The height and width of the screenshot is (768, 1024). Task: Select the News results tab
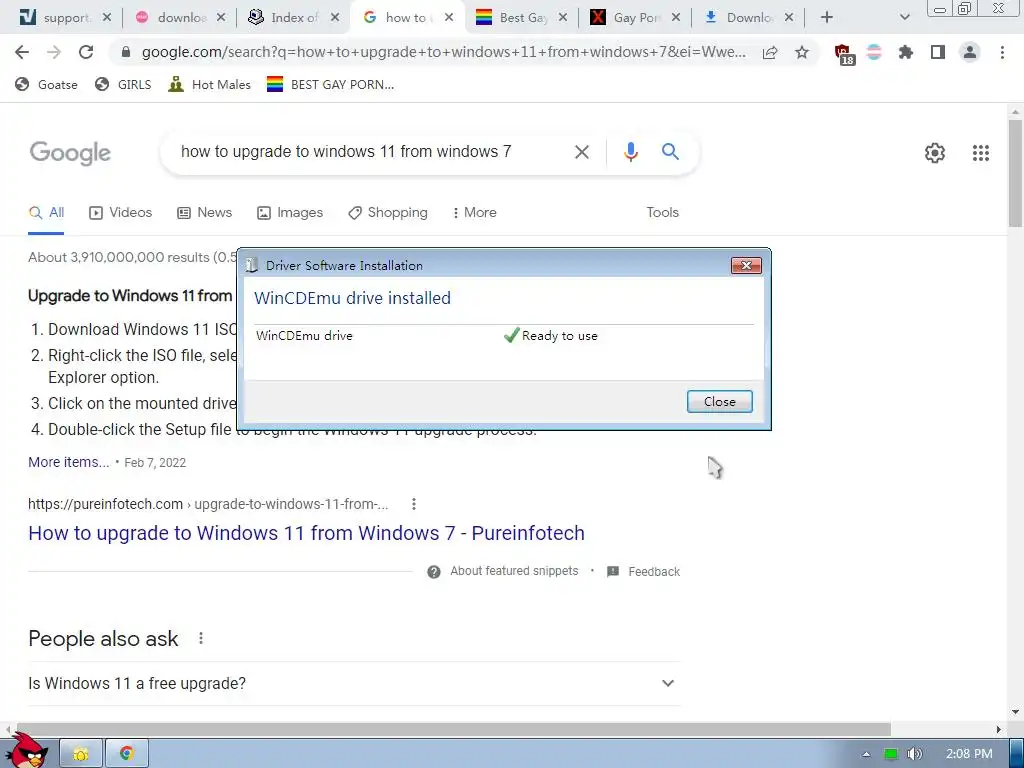204,212
